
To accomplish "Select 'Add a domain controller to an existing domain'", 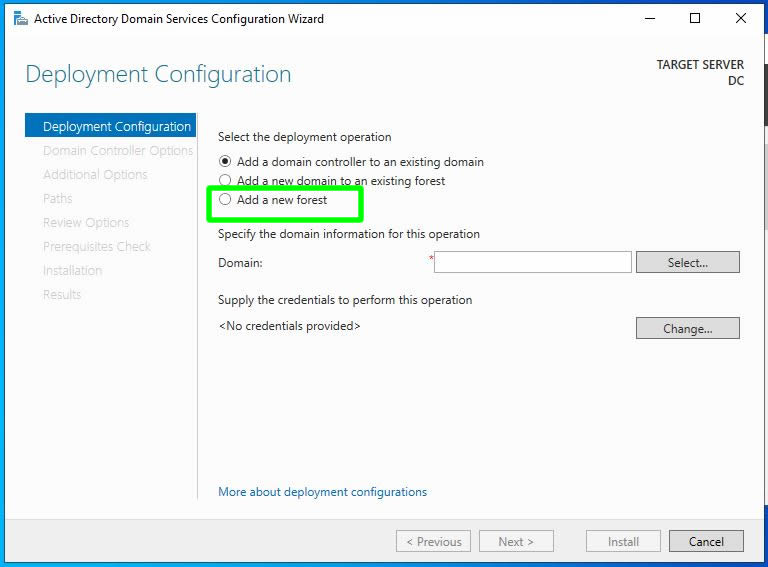I will (x=226, y=161).
